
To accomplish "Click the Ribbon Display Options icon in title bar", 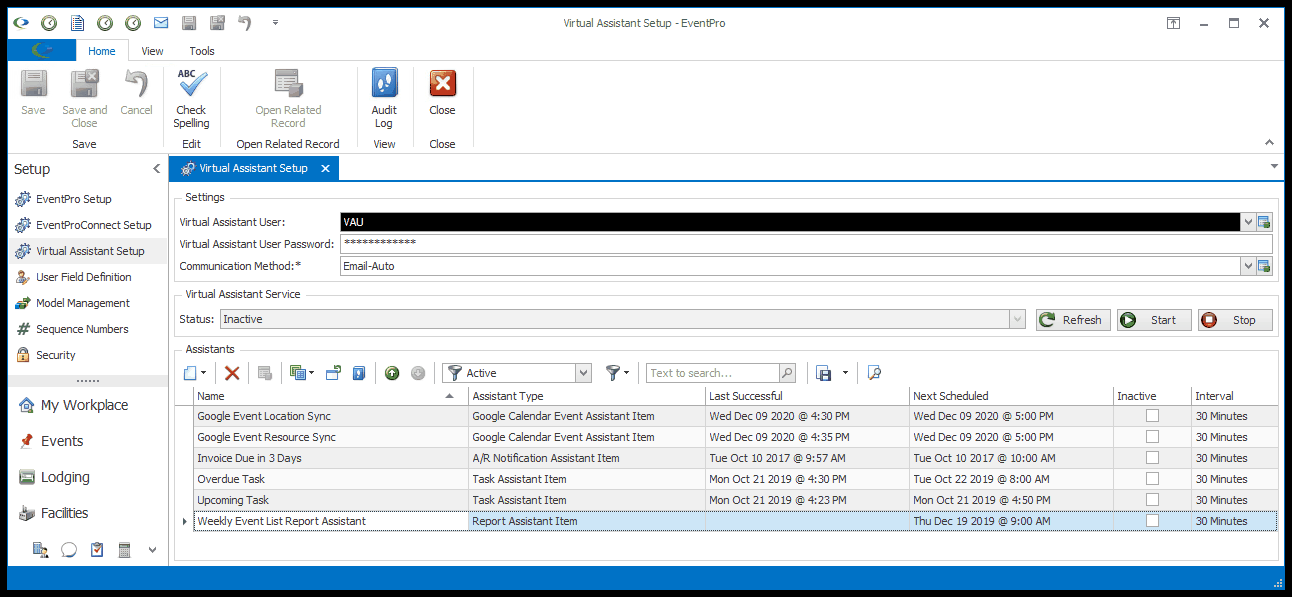I will [1172, 23].
